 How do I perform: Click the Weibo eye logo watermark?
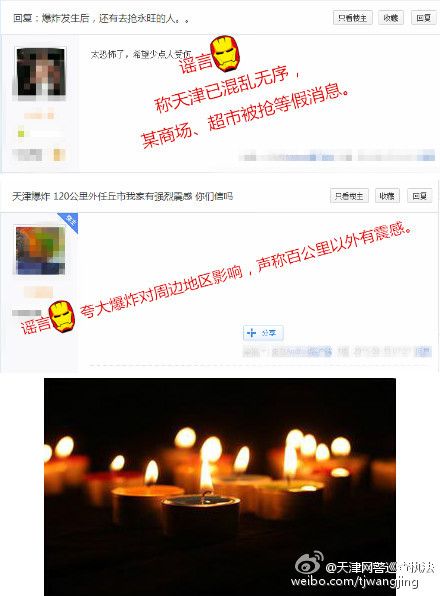[309, 563]
